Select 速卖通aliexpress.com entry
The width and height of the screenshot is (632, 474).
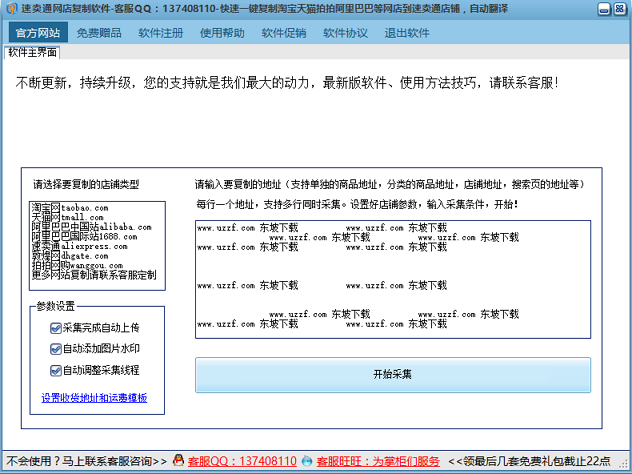79,246
